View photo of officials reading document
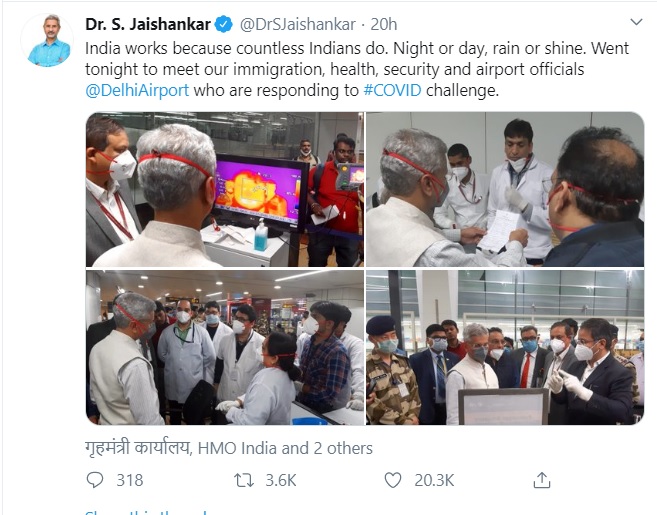This screenshot has height=515, width=657. (x=505, y=189)
